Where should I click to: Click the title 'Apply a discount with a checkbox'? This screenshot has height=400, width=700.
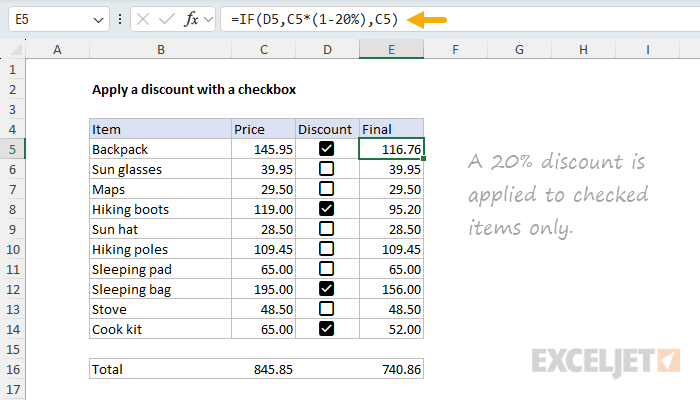[194, 90]
